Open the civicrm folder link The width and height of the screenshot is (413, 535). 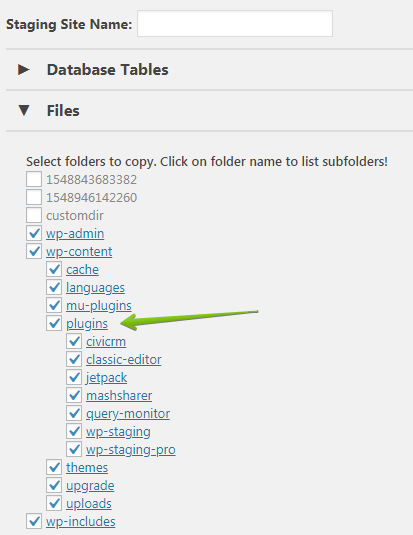[x=106, y=342]
